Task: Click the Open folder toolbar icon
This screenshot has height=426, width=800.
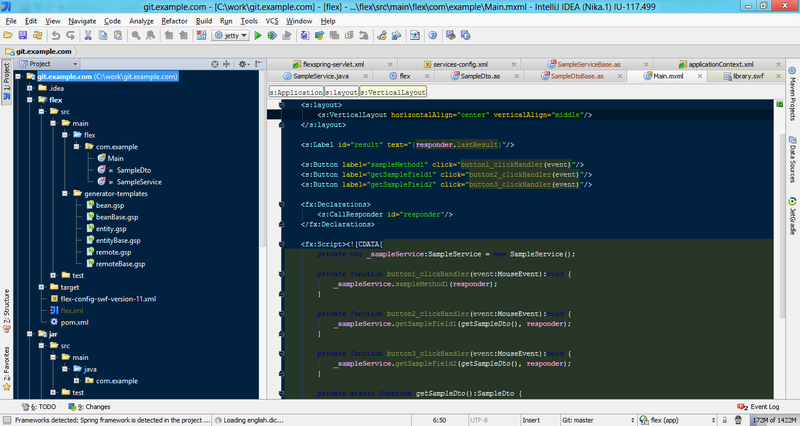Action: tap(8, 35)
